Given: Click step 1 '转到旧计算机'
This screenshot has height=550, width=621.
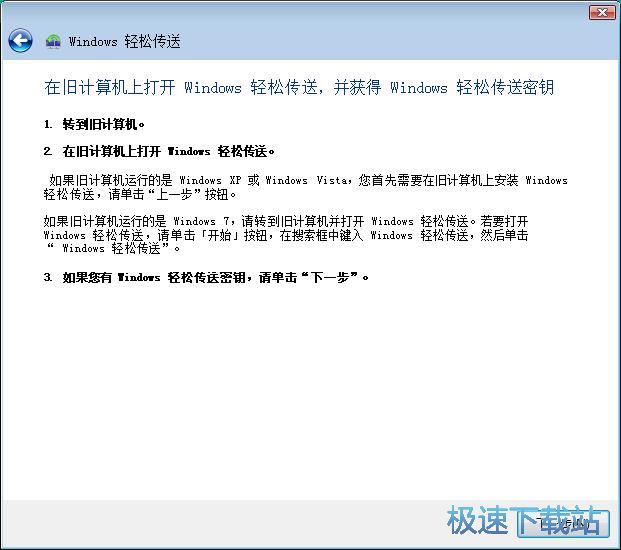Looking at the screenshot, I should [x=94, y=125].
